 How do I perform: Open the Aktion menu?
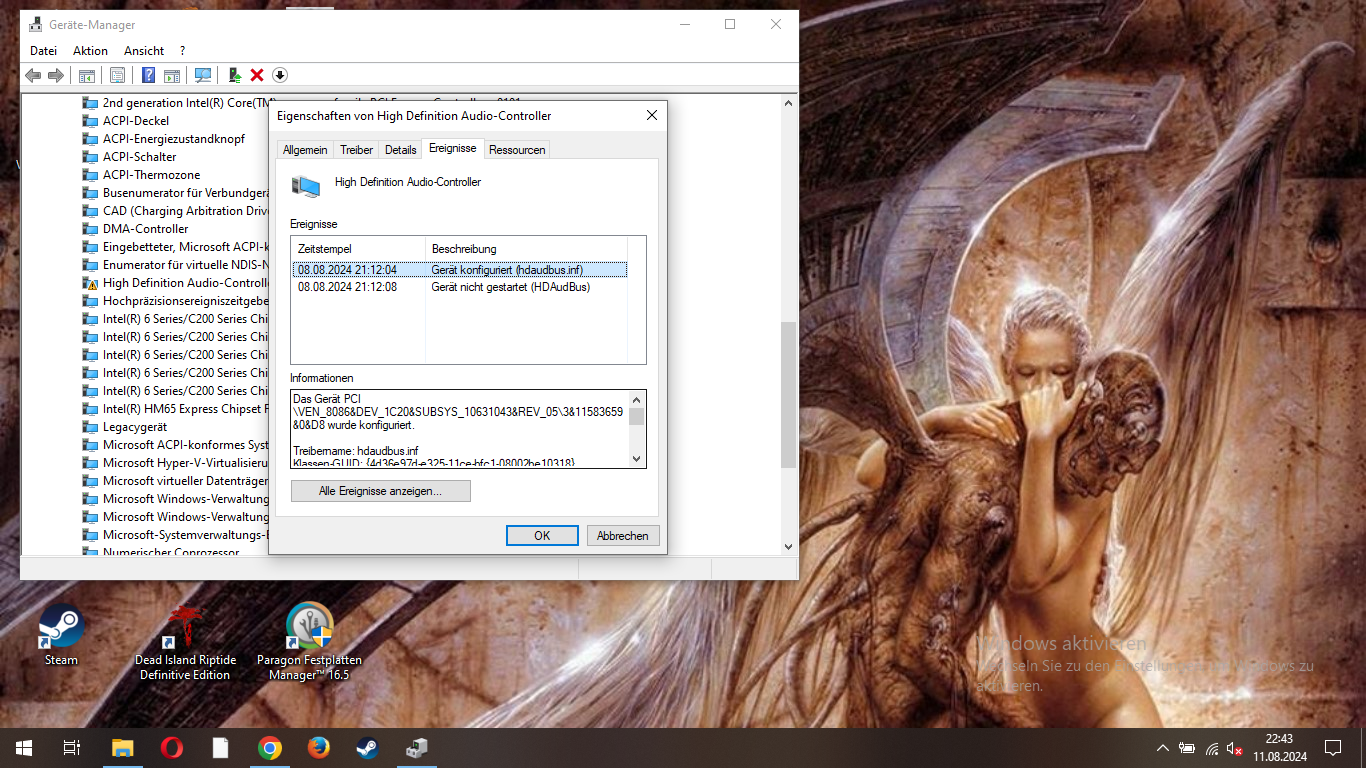90,50
